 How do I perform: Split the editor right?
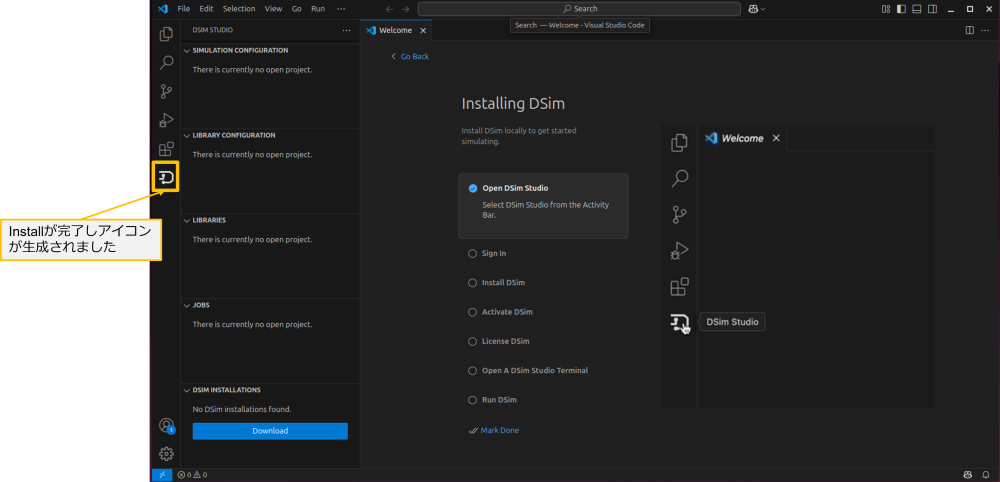pyautogui.click(x=969, y=30)
